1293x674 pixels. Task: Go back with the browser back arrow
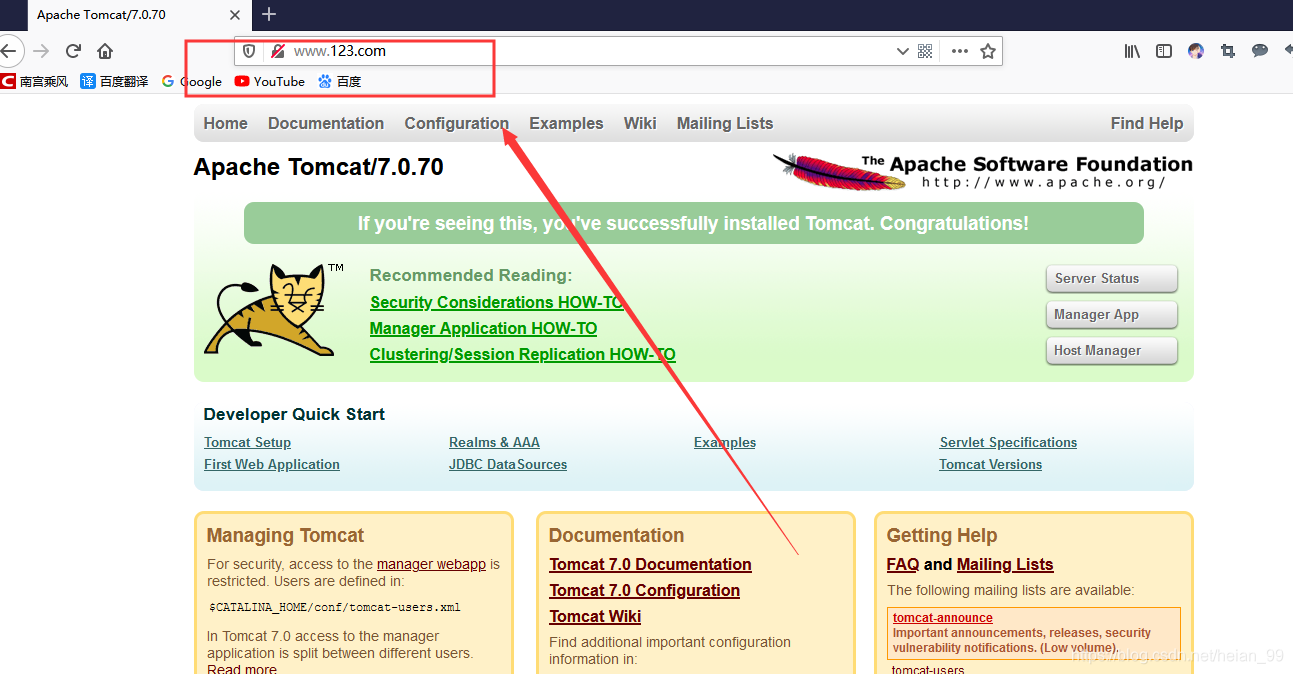(8, 51)
